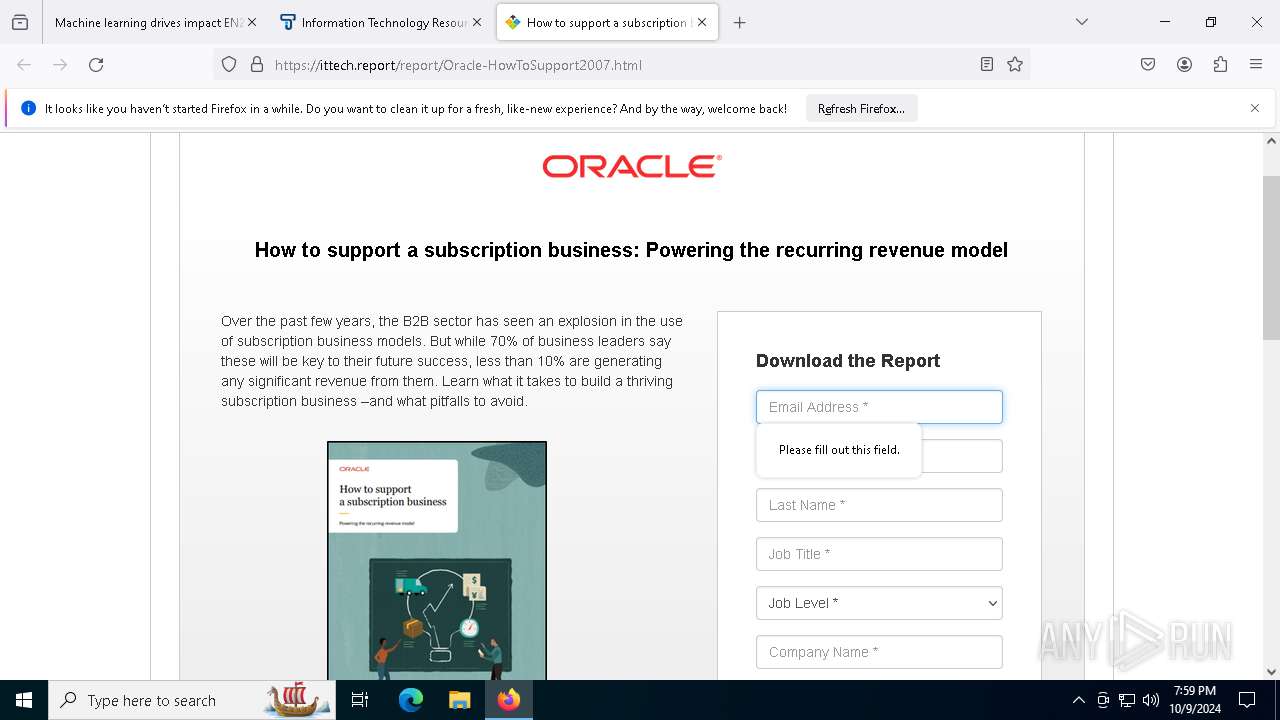Click the Job Title field

pos(879,554)
